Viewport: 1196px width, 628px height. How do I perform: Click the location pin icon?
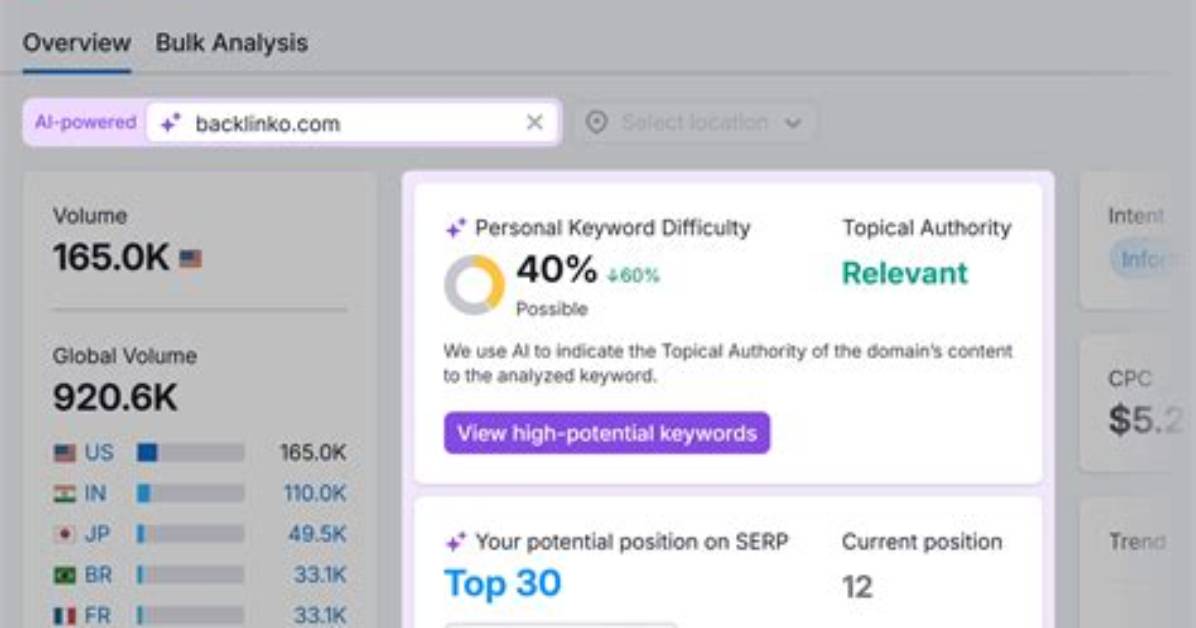click(596, 122)
